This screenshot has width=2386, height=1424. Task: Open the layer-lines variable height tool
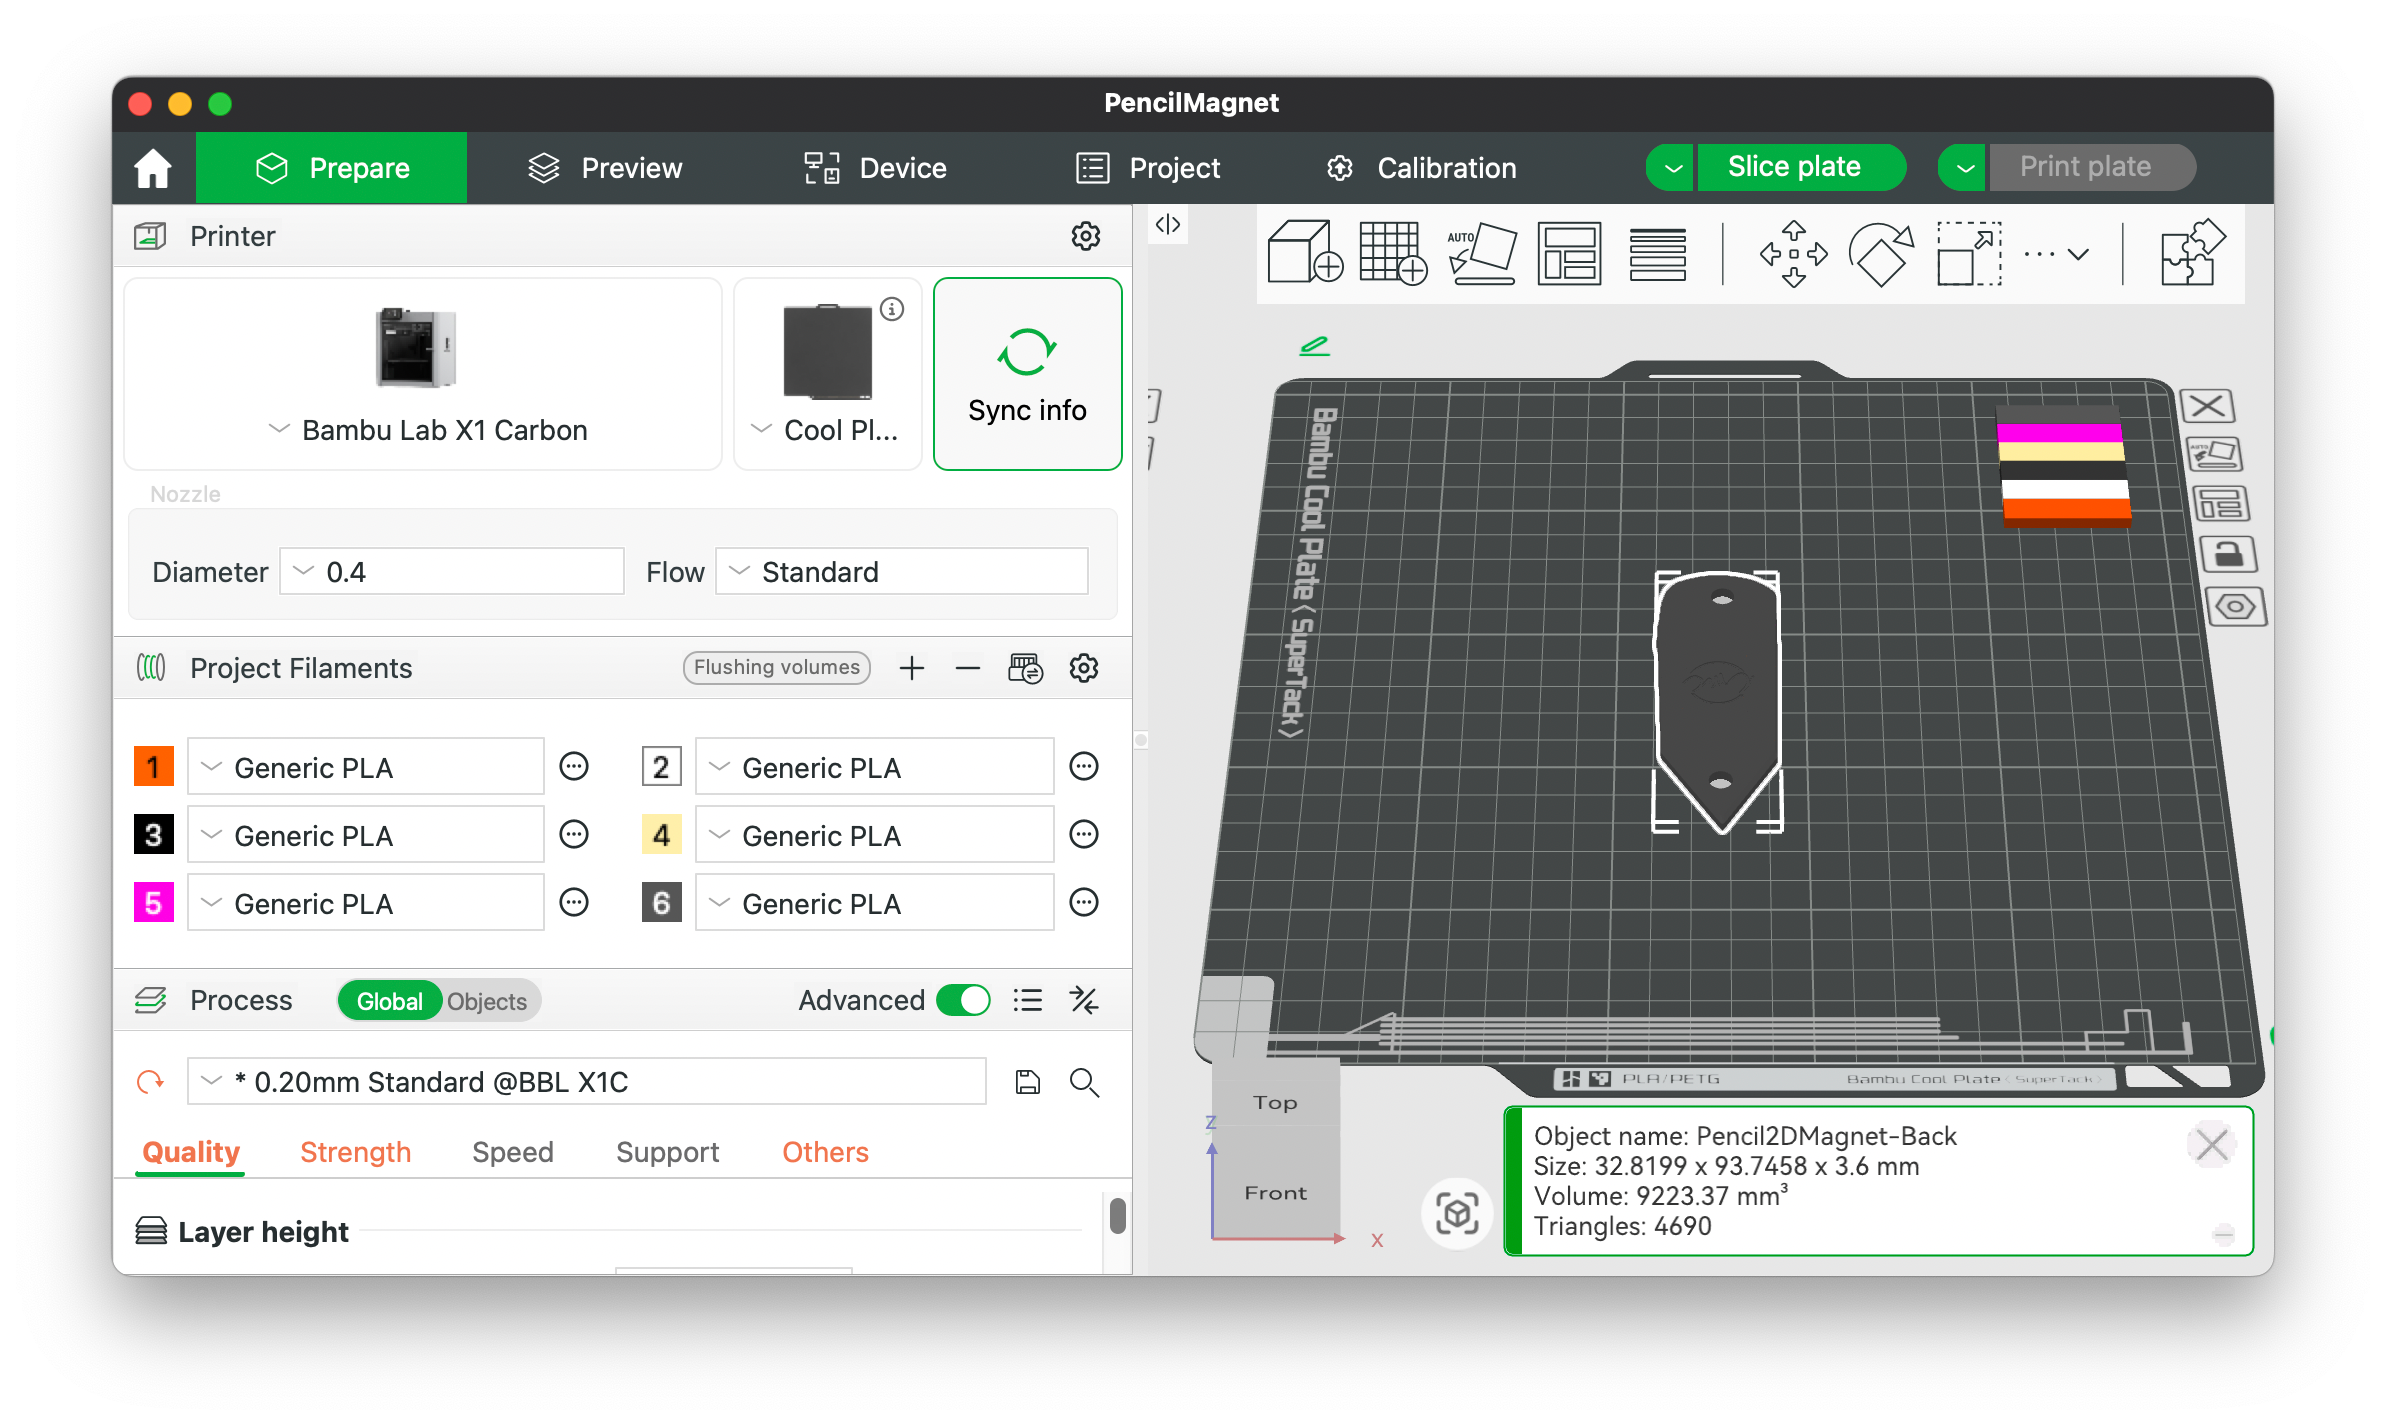(1657, 254)
